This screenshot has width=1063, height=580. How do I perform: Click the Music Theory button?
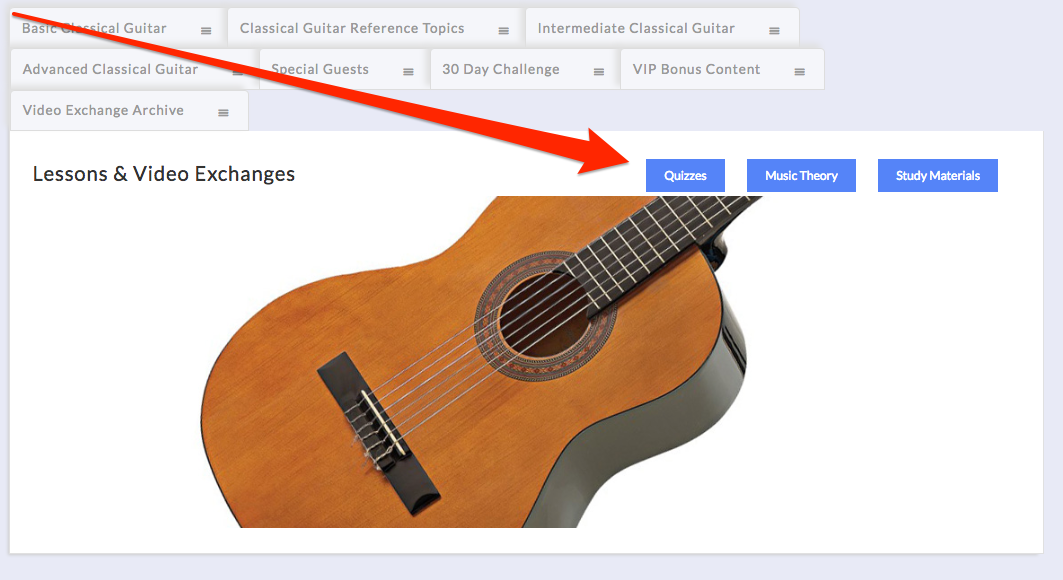(x=801, y=175)
